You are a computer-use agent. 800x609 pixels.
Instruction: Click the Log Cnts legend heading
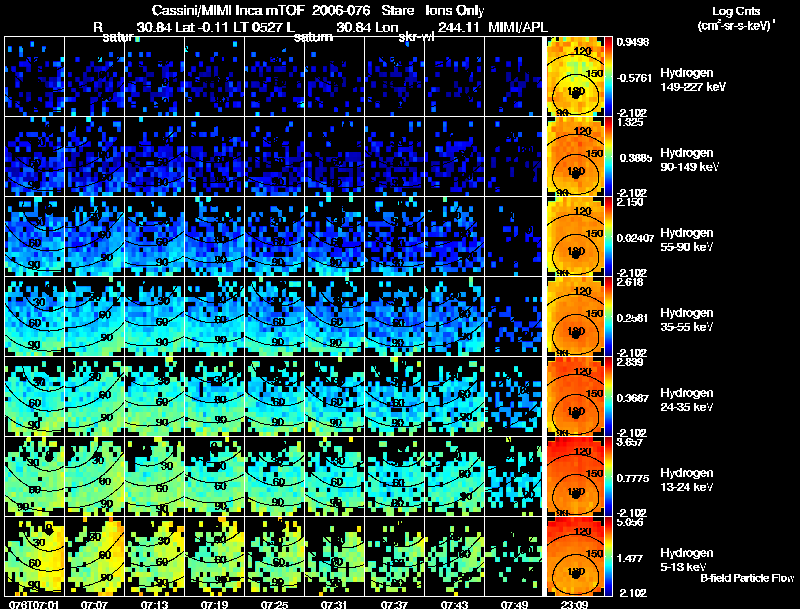click(736, 11)
